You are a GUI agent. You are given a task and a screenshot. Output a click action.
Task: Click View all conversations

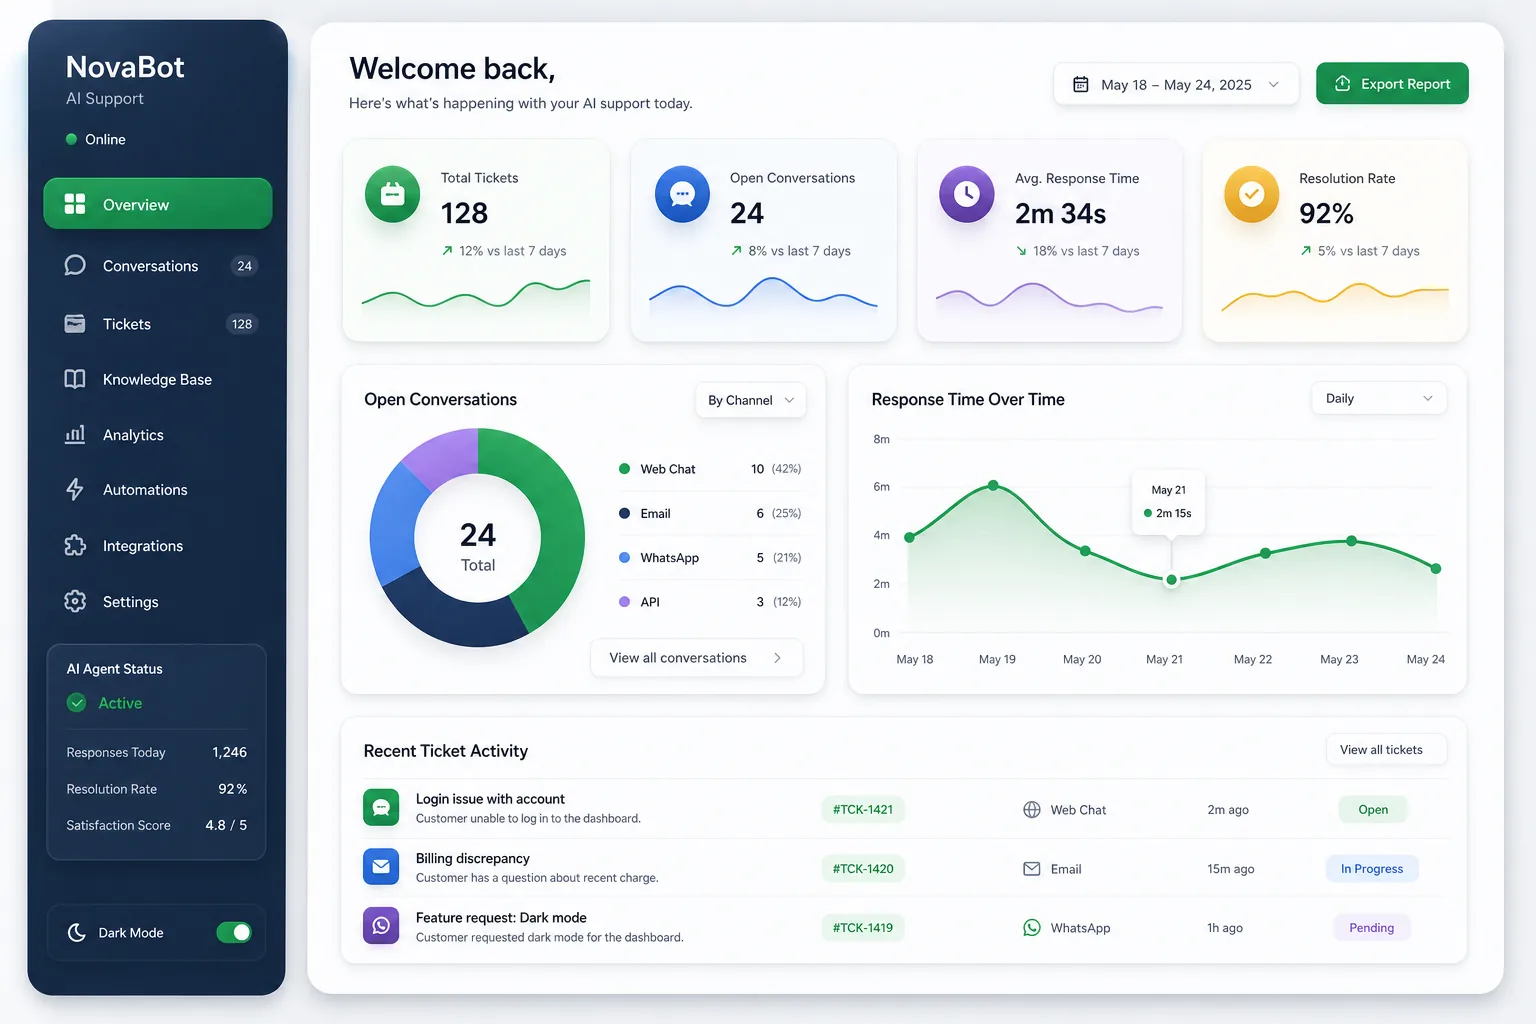point(696,658)
